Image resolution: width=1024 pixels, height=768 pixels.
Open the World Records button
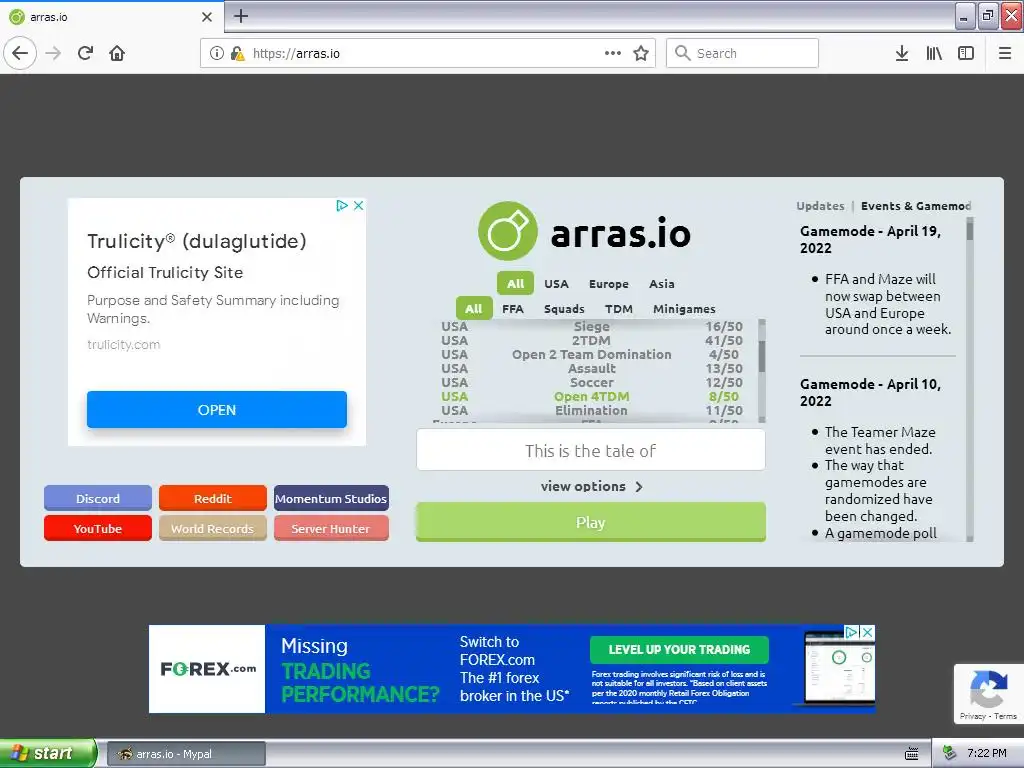click(213, 528)
